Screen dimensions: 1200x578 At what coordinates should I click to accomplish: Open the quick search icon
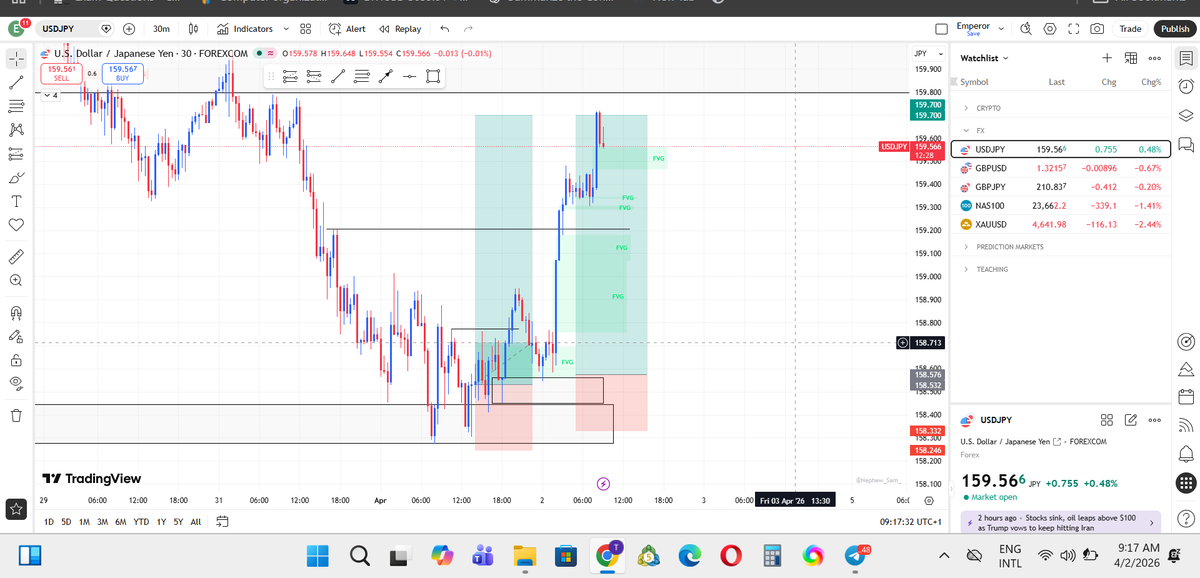coord(1026,29)
